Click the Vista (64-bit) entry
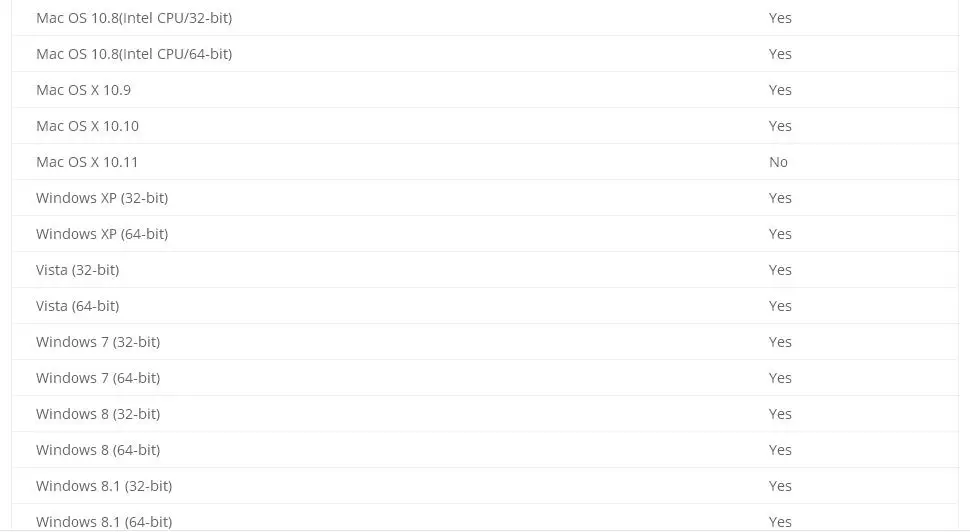 [77, 306]
